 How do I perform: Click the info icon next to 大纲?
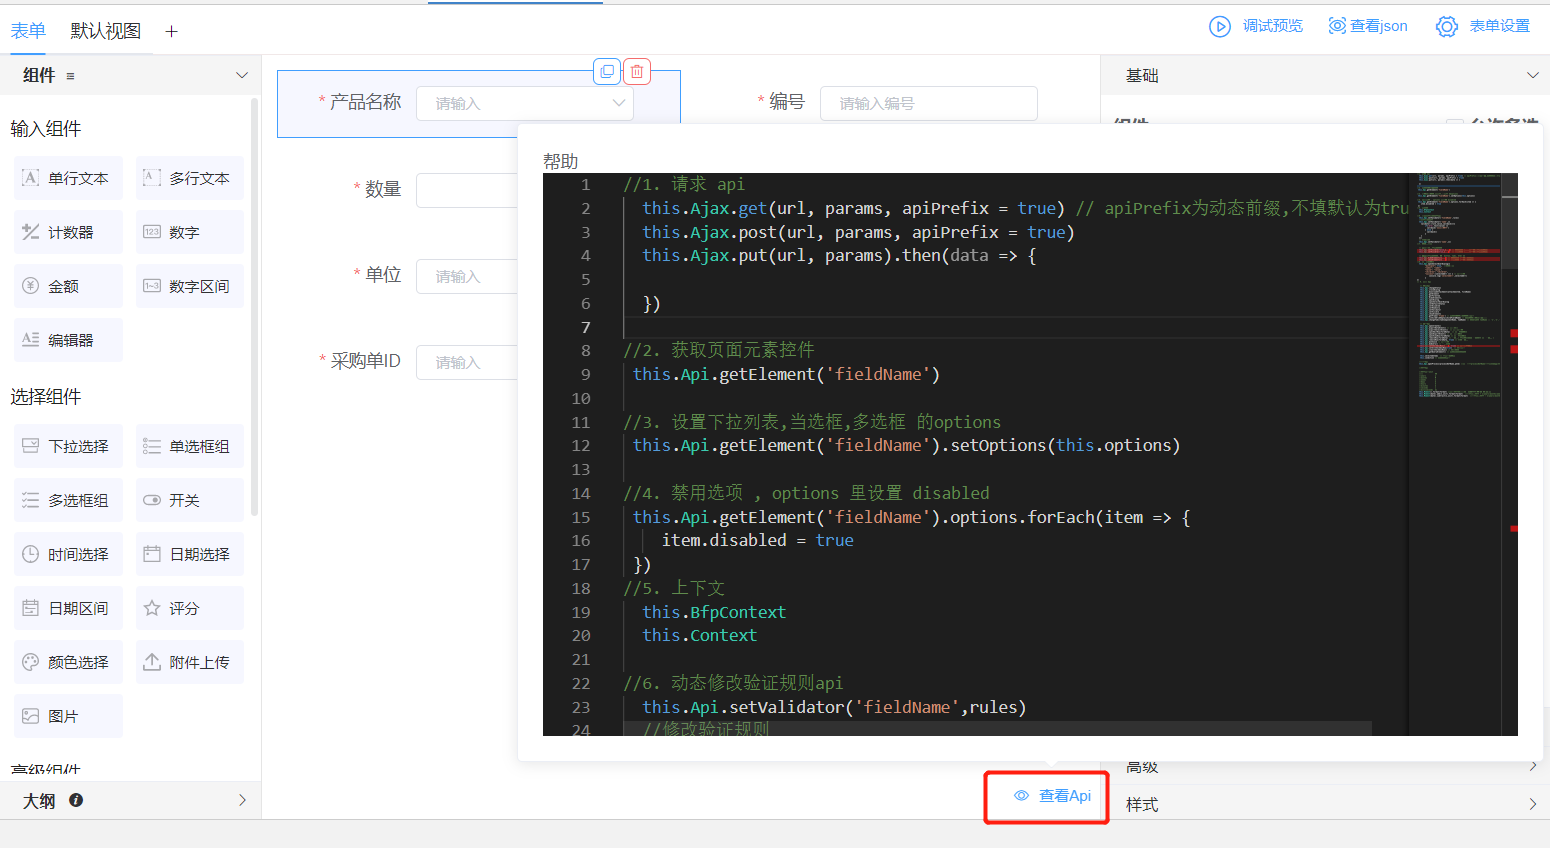(76, 800)
